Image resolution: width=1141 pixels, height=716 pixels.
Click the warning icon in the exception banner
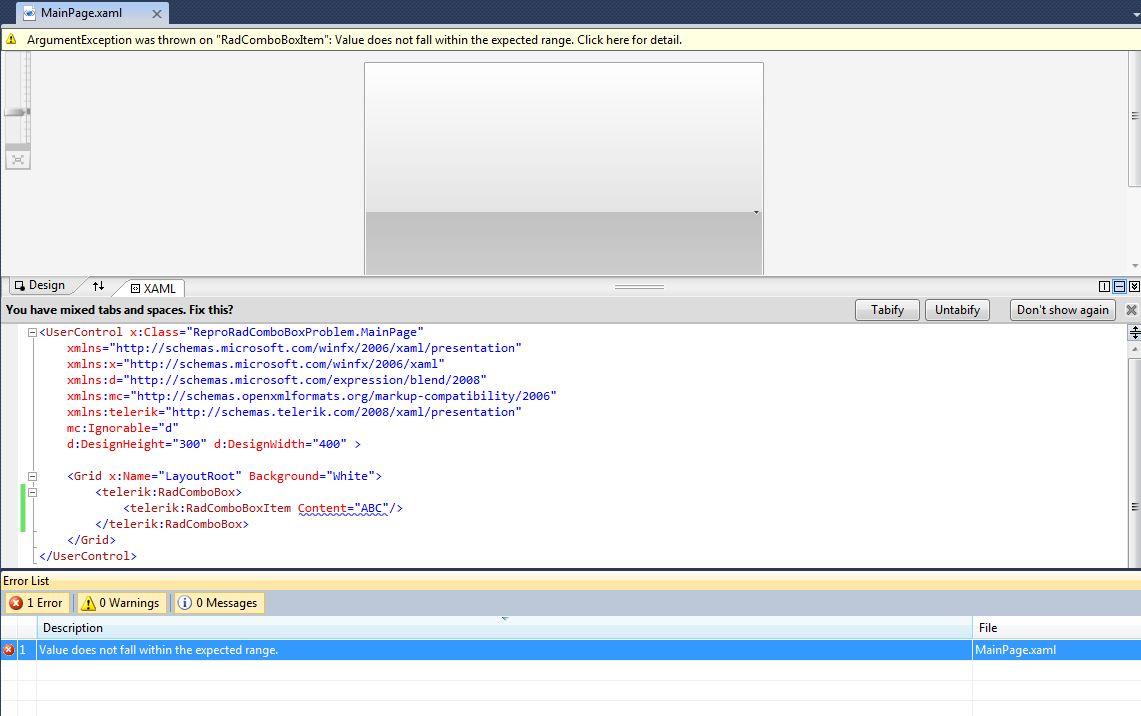click(x=12, y=39)
